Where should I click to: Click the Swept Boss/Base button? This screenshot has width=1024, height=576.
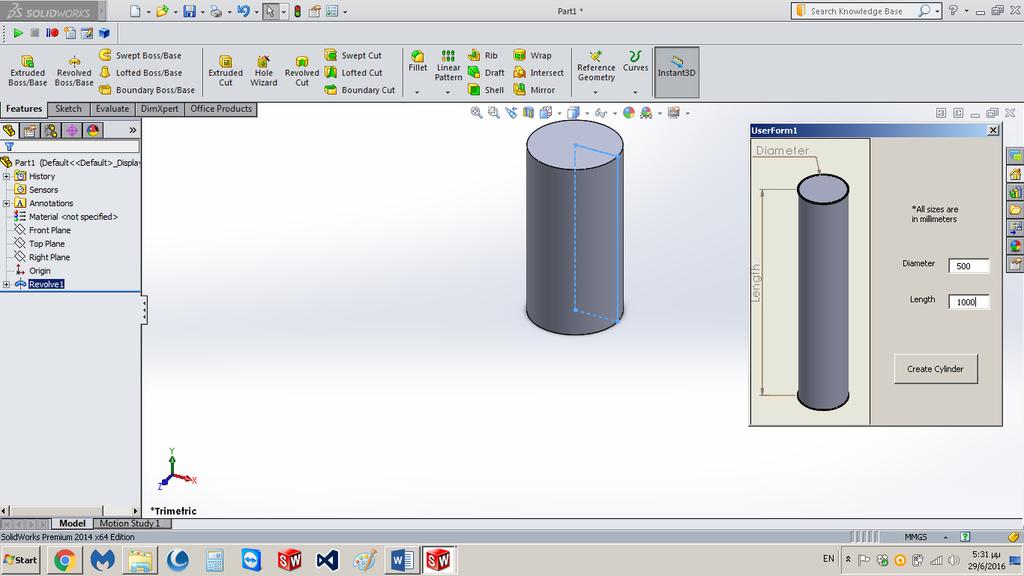tap(141, 56)
